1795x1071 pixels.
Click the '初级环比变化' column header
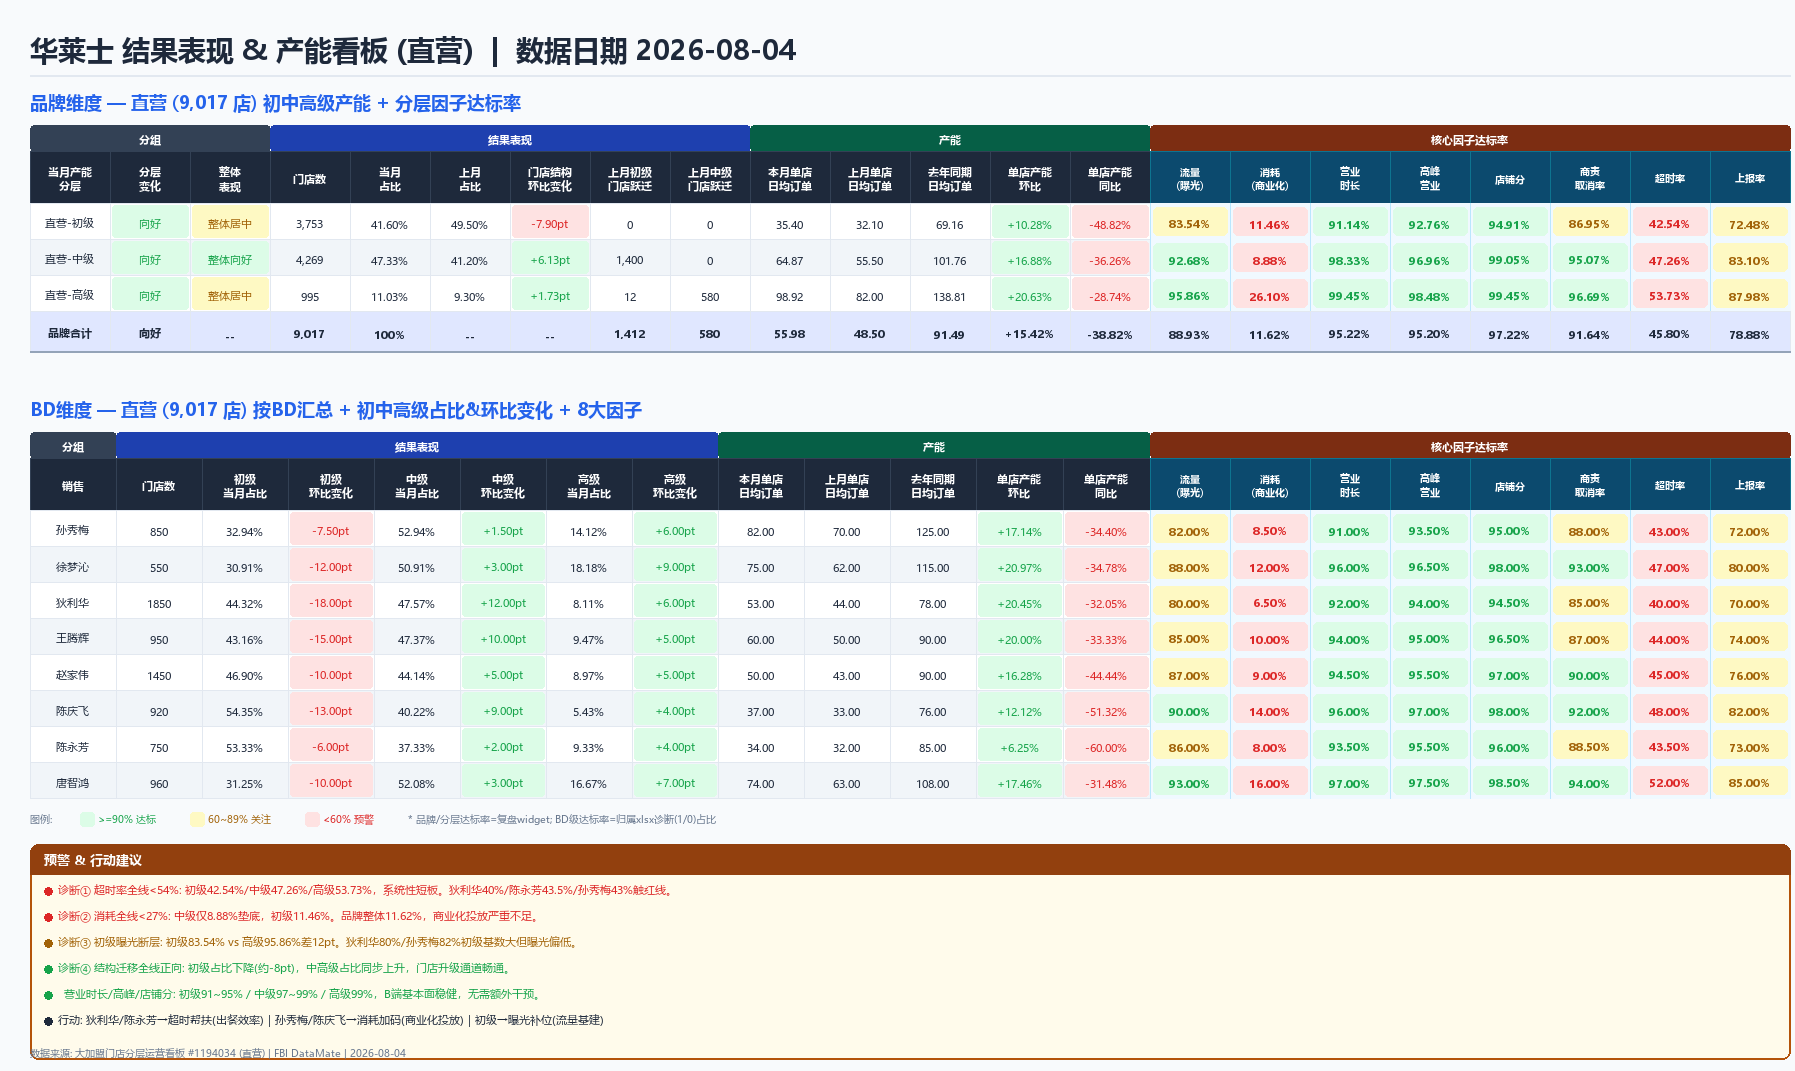tap(331, 486)
